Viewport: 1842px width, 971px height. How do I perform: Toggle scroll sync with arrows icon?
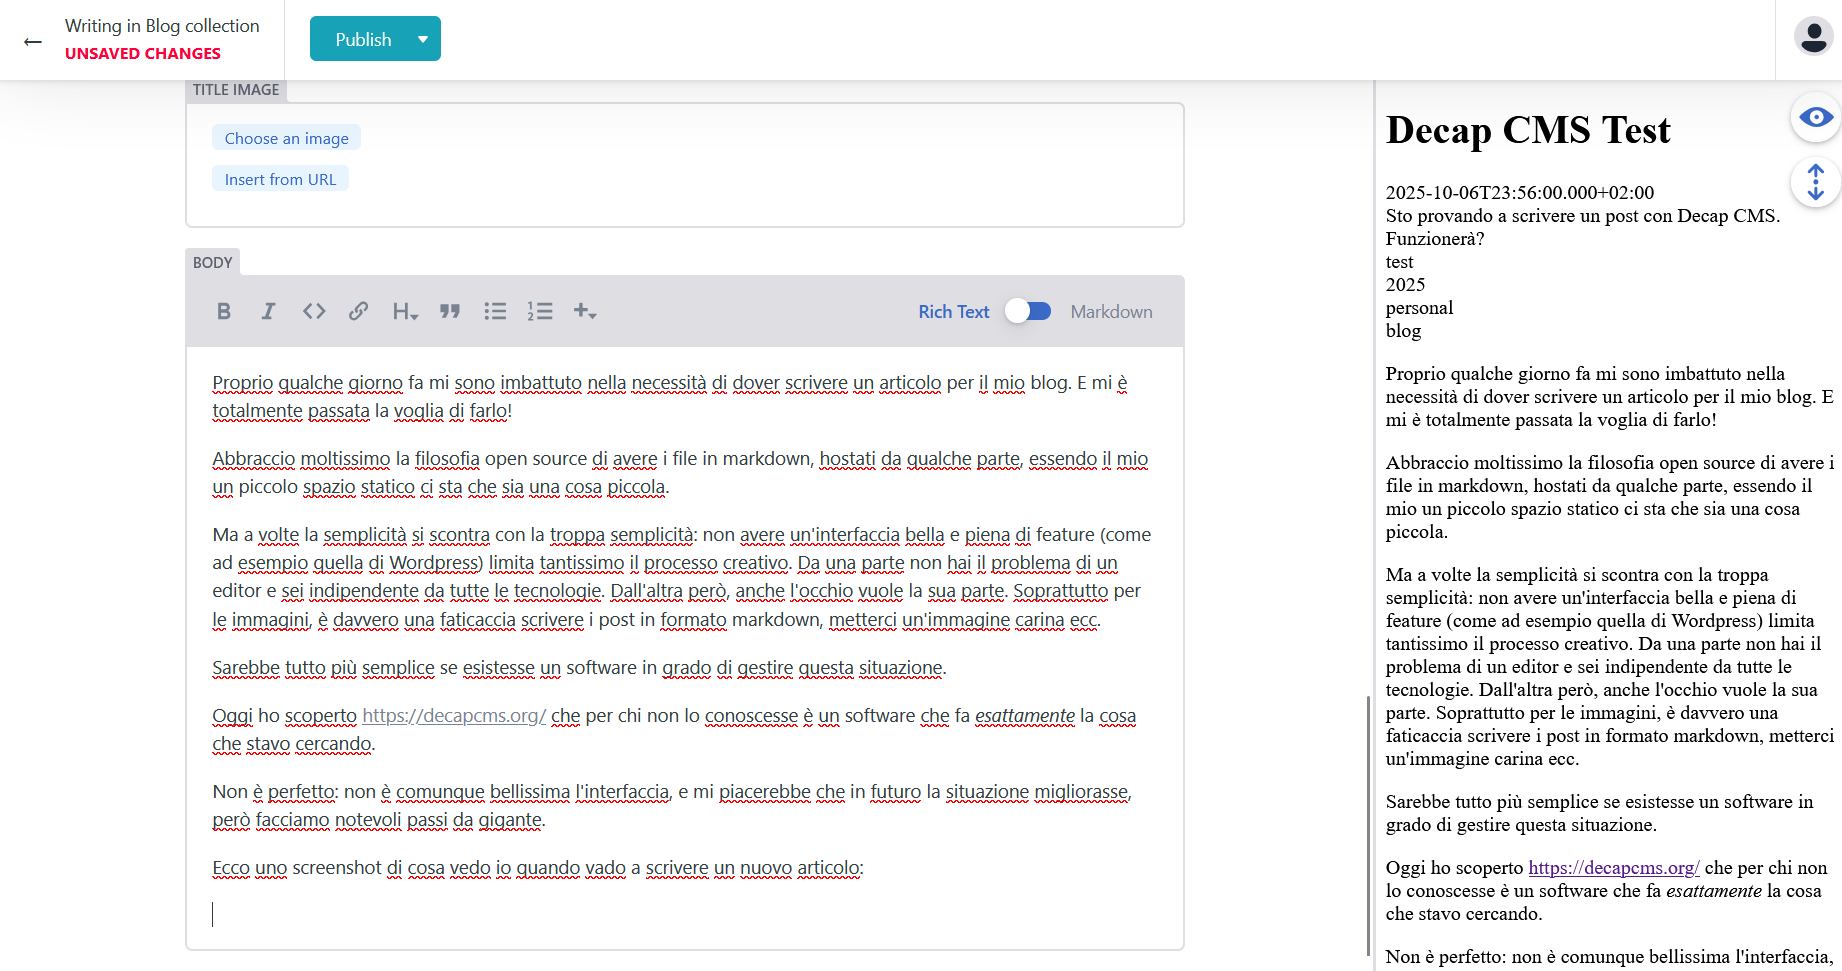pyautogui.click(x=1815, y=182)
